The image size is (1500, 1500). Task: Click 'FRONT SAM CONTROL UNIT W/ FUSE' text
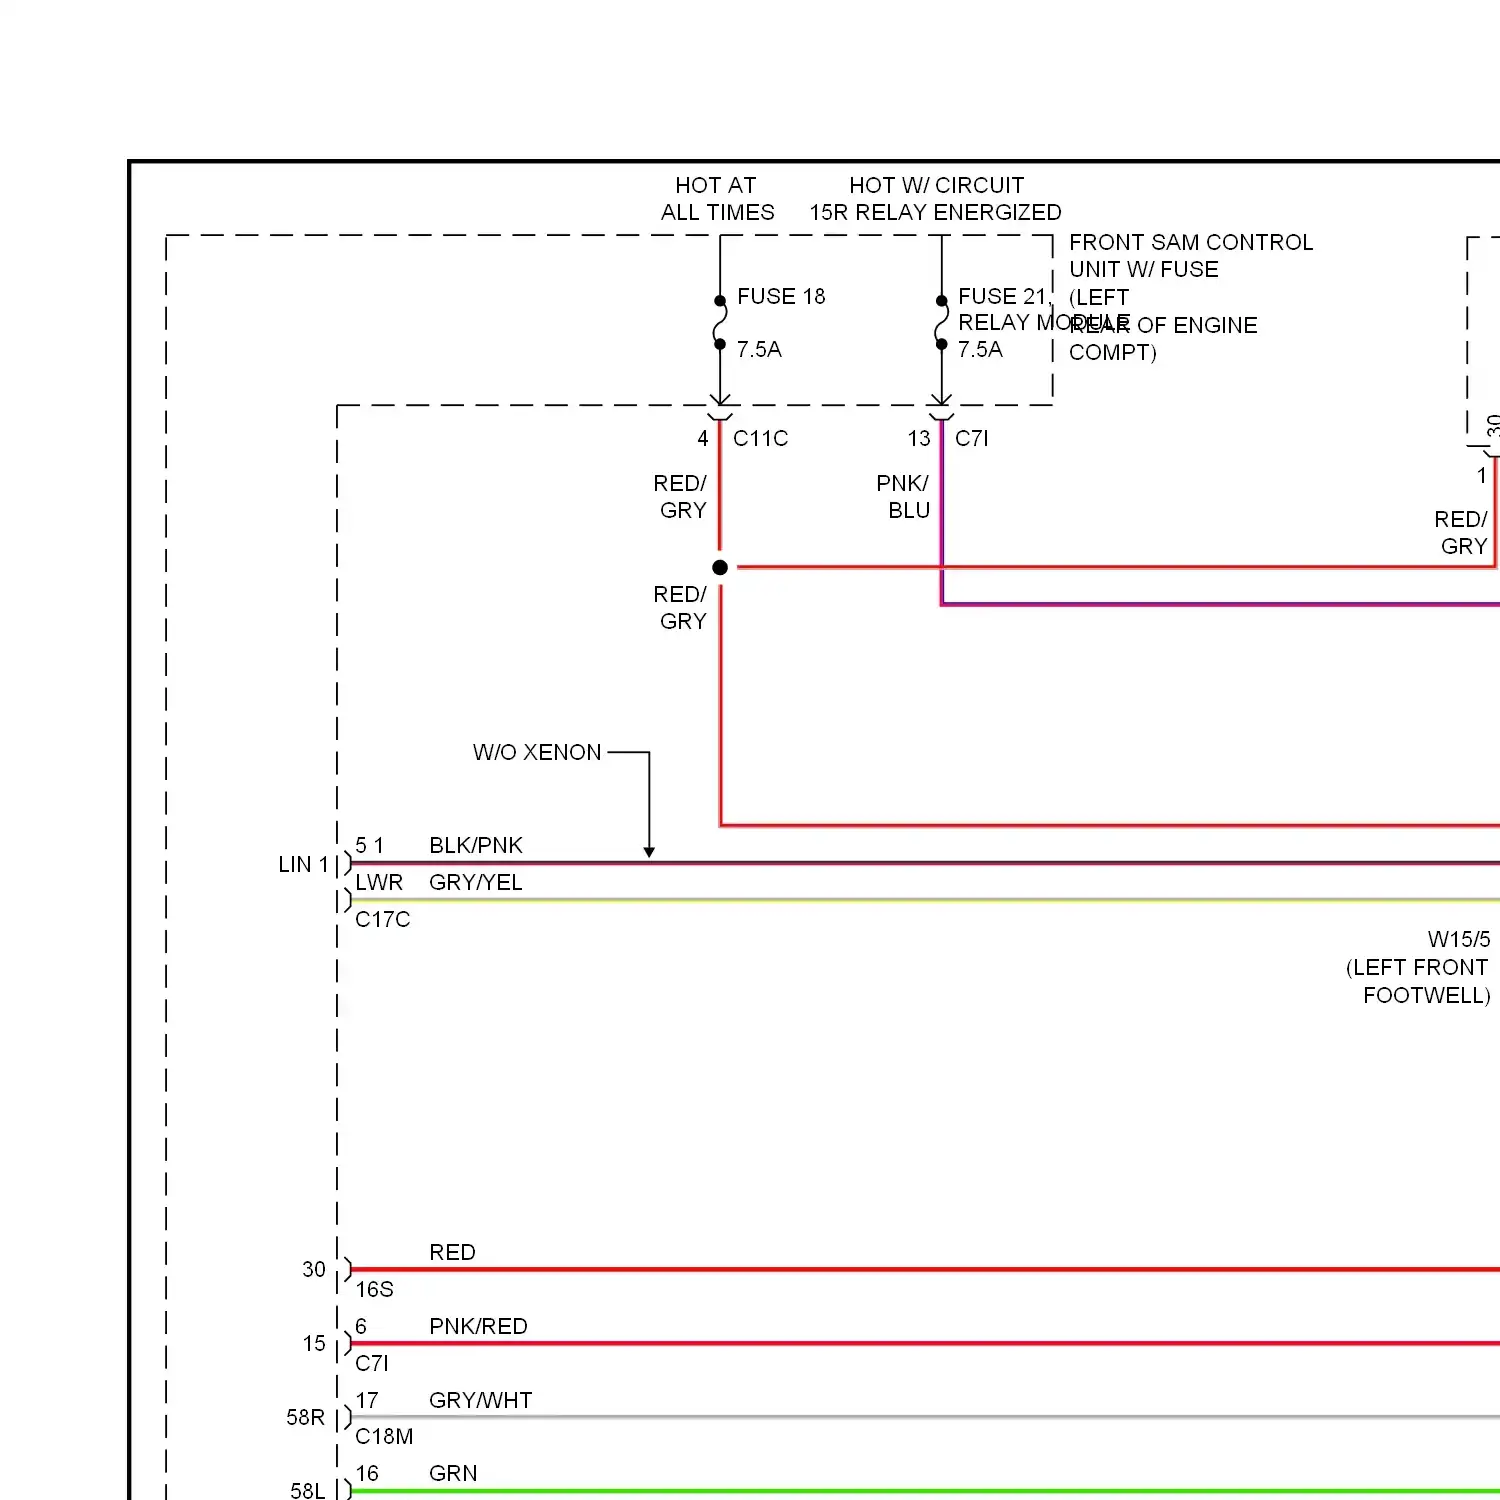coord(1191,256)
